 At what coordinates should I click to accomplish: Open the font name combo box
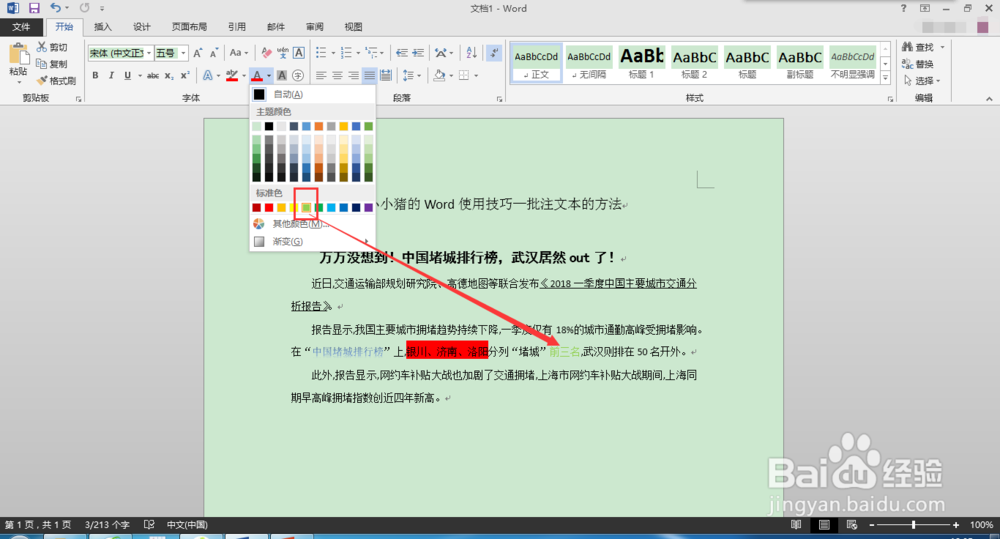click(x=121, y=53)
